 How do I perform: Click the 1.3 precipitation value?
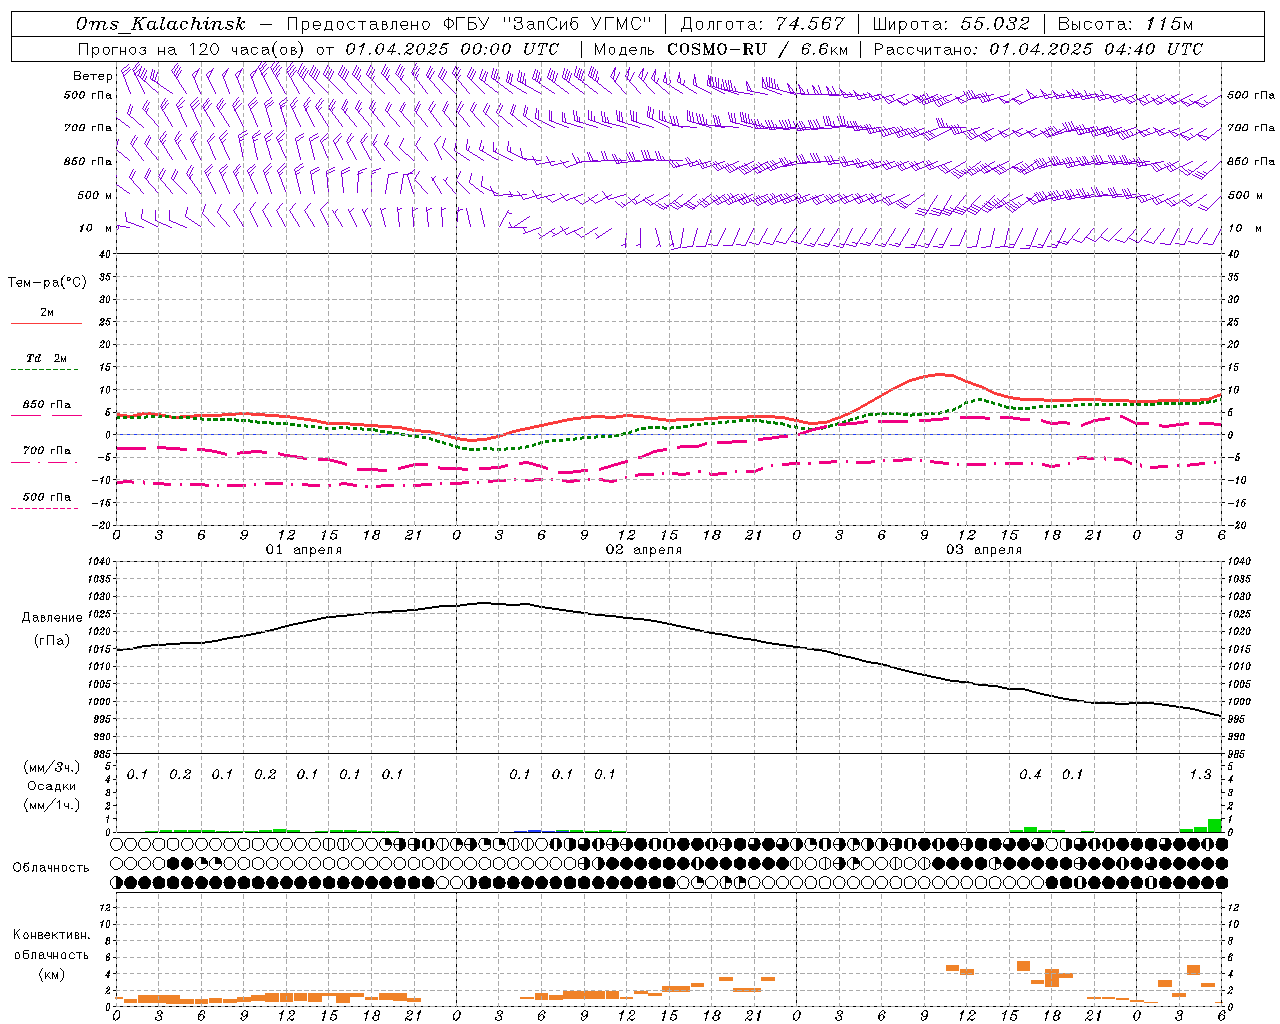coord(1200,775)
